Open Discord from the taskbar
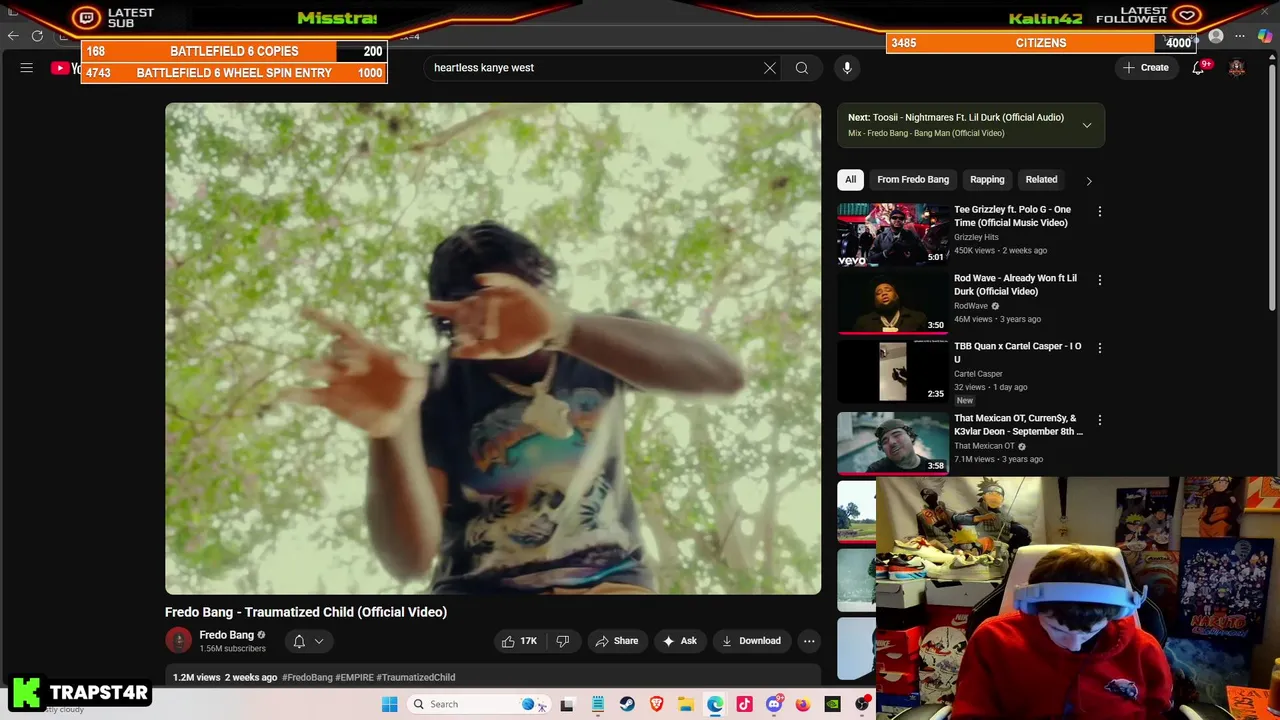The width and height of the screenshot is (1280, 720). pos(774,704)
